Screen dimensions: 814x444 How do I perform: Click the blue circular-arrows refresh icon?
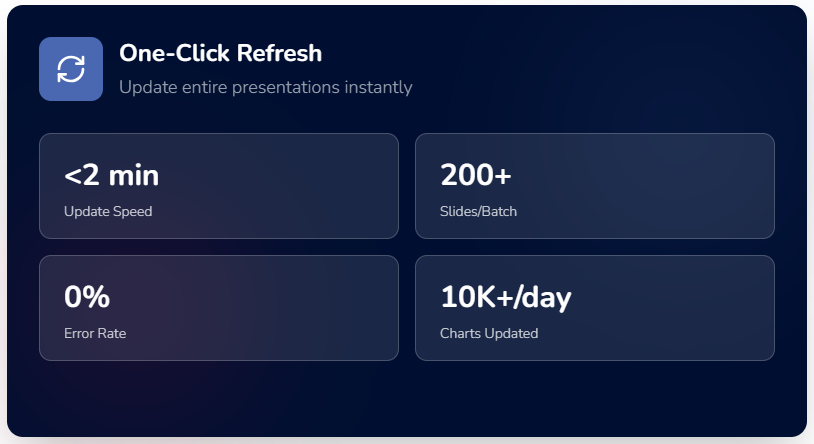[71, 69]
